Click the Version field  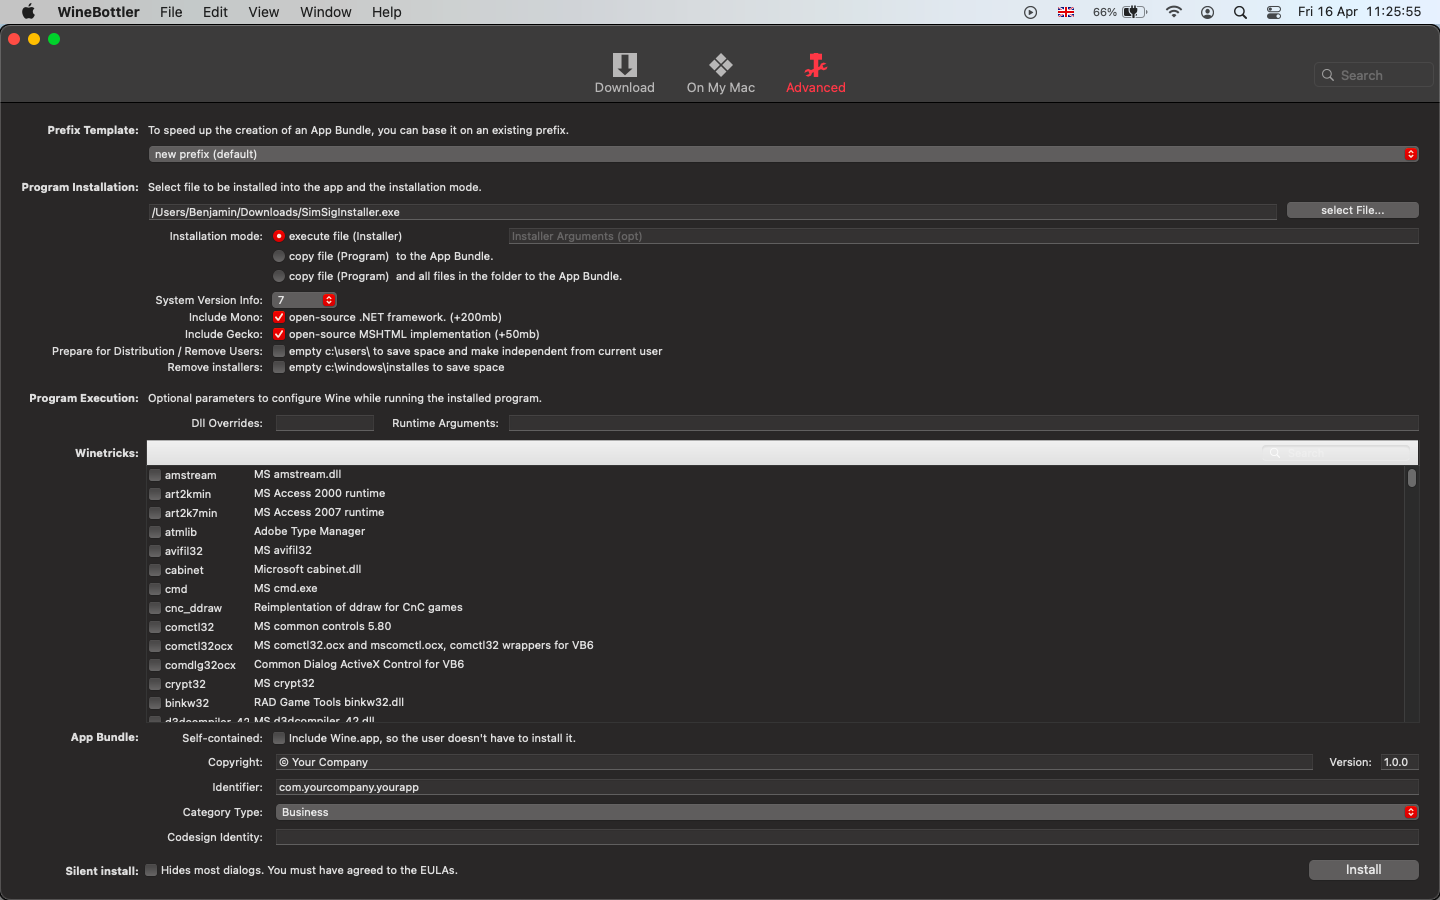click(1400, 762)
